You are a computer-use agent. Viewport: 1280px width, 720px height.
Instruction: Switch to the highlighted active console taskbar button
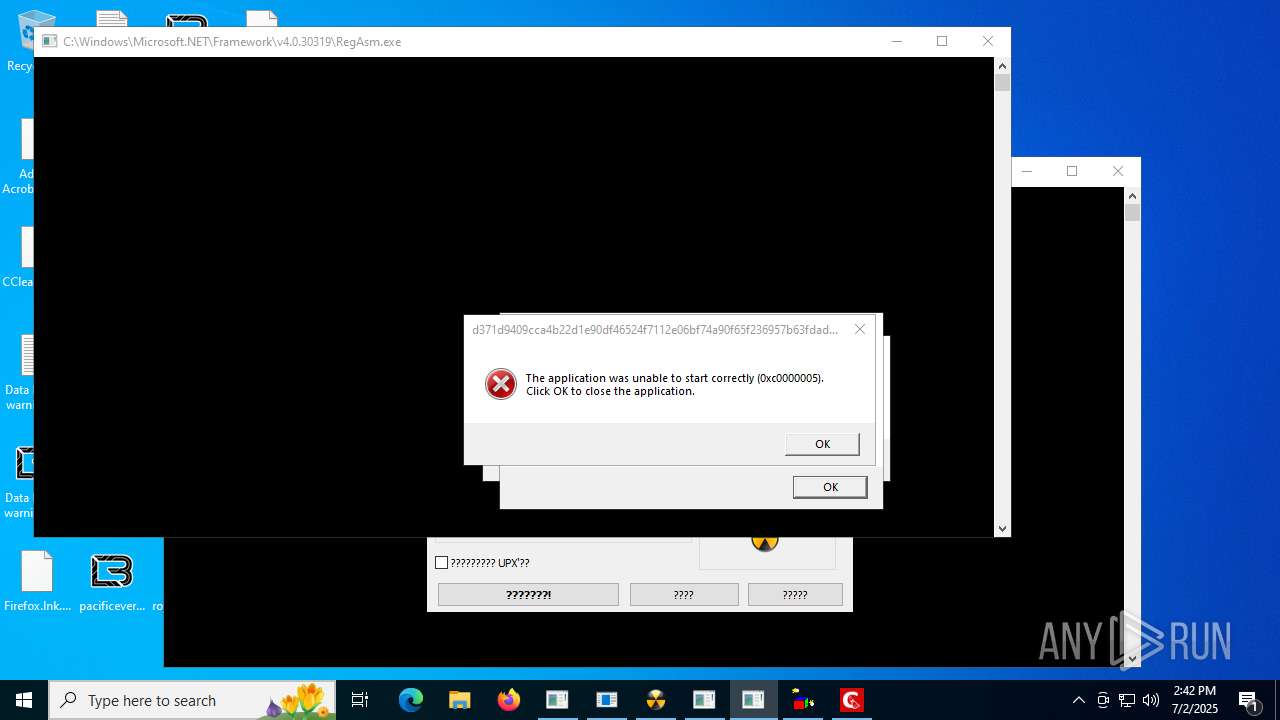coord(754,700)
